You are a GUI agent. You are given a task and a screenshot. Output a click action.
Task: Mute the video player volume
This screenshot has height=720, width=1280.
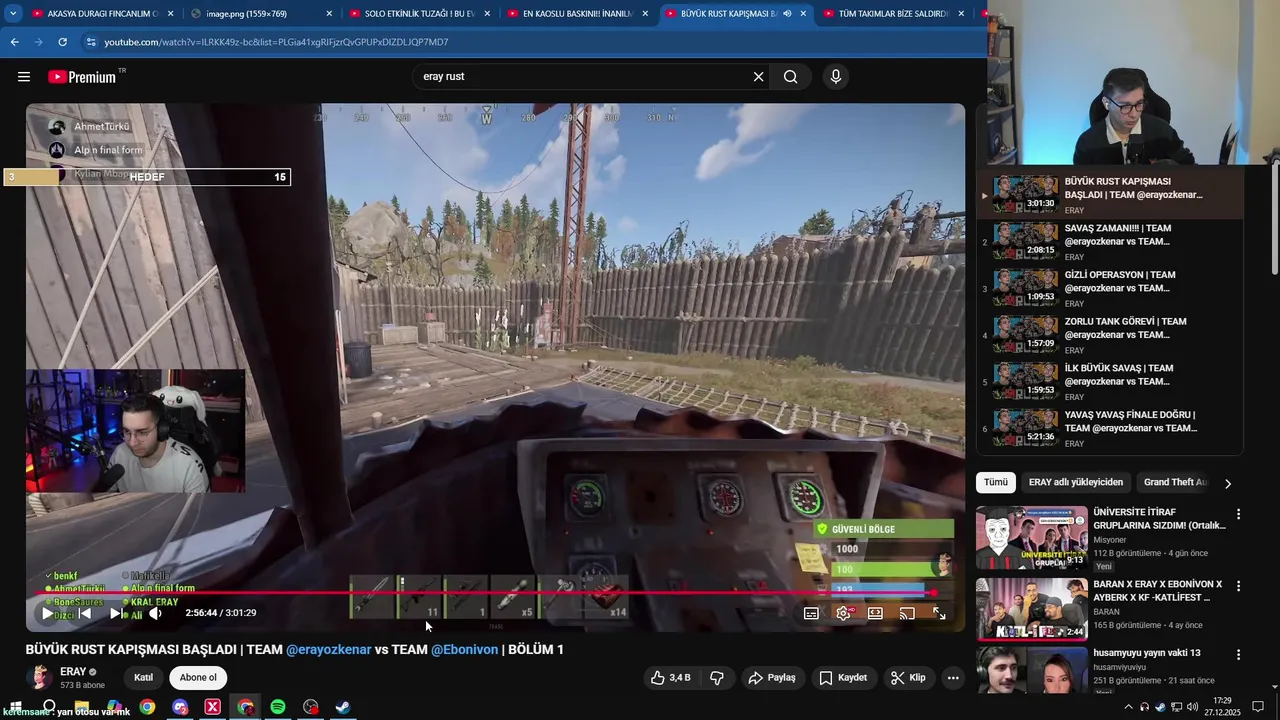tap(155, 613)
